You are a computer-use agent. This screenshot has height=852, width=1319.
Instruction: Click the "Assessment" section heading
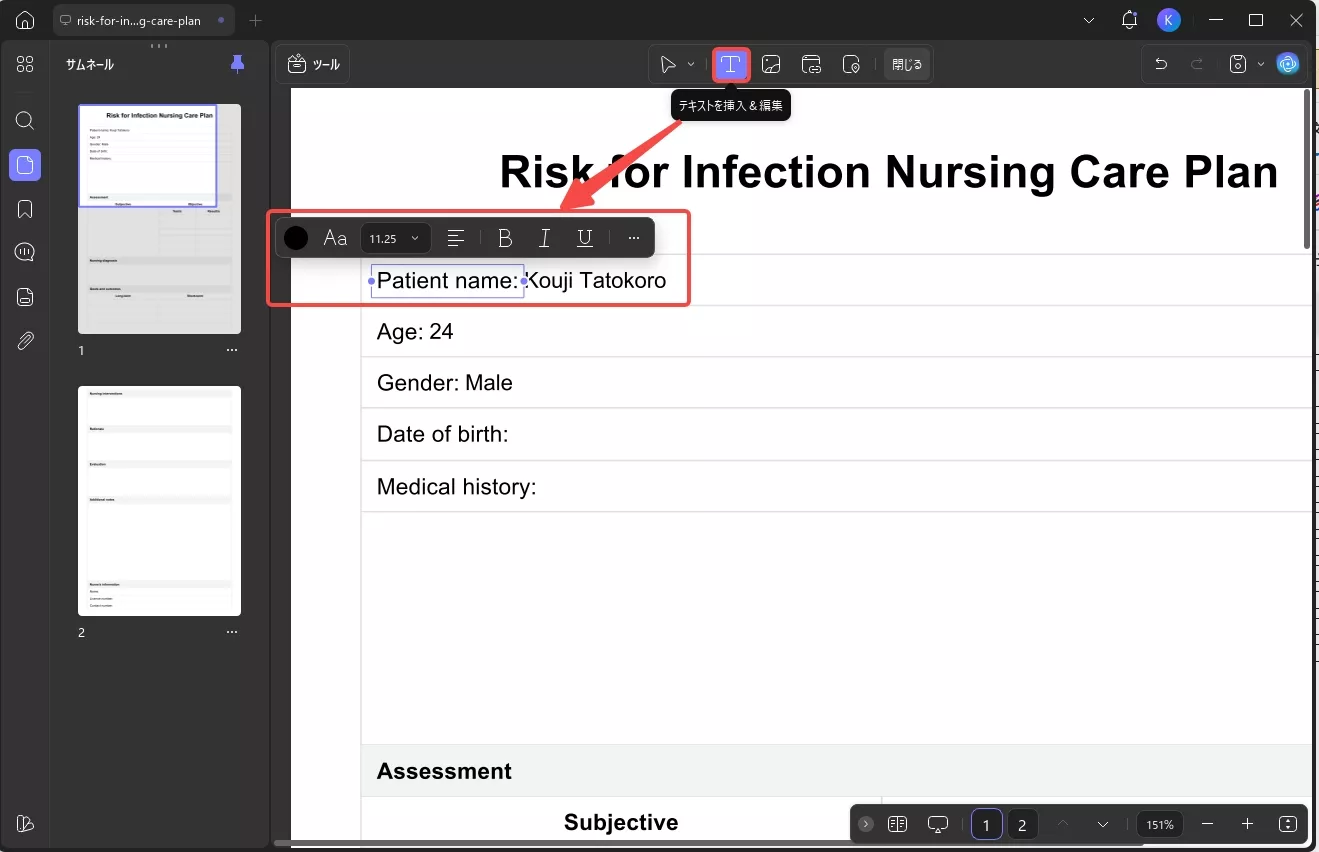(x=444, y=771)
